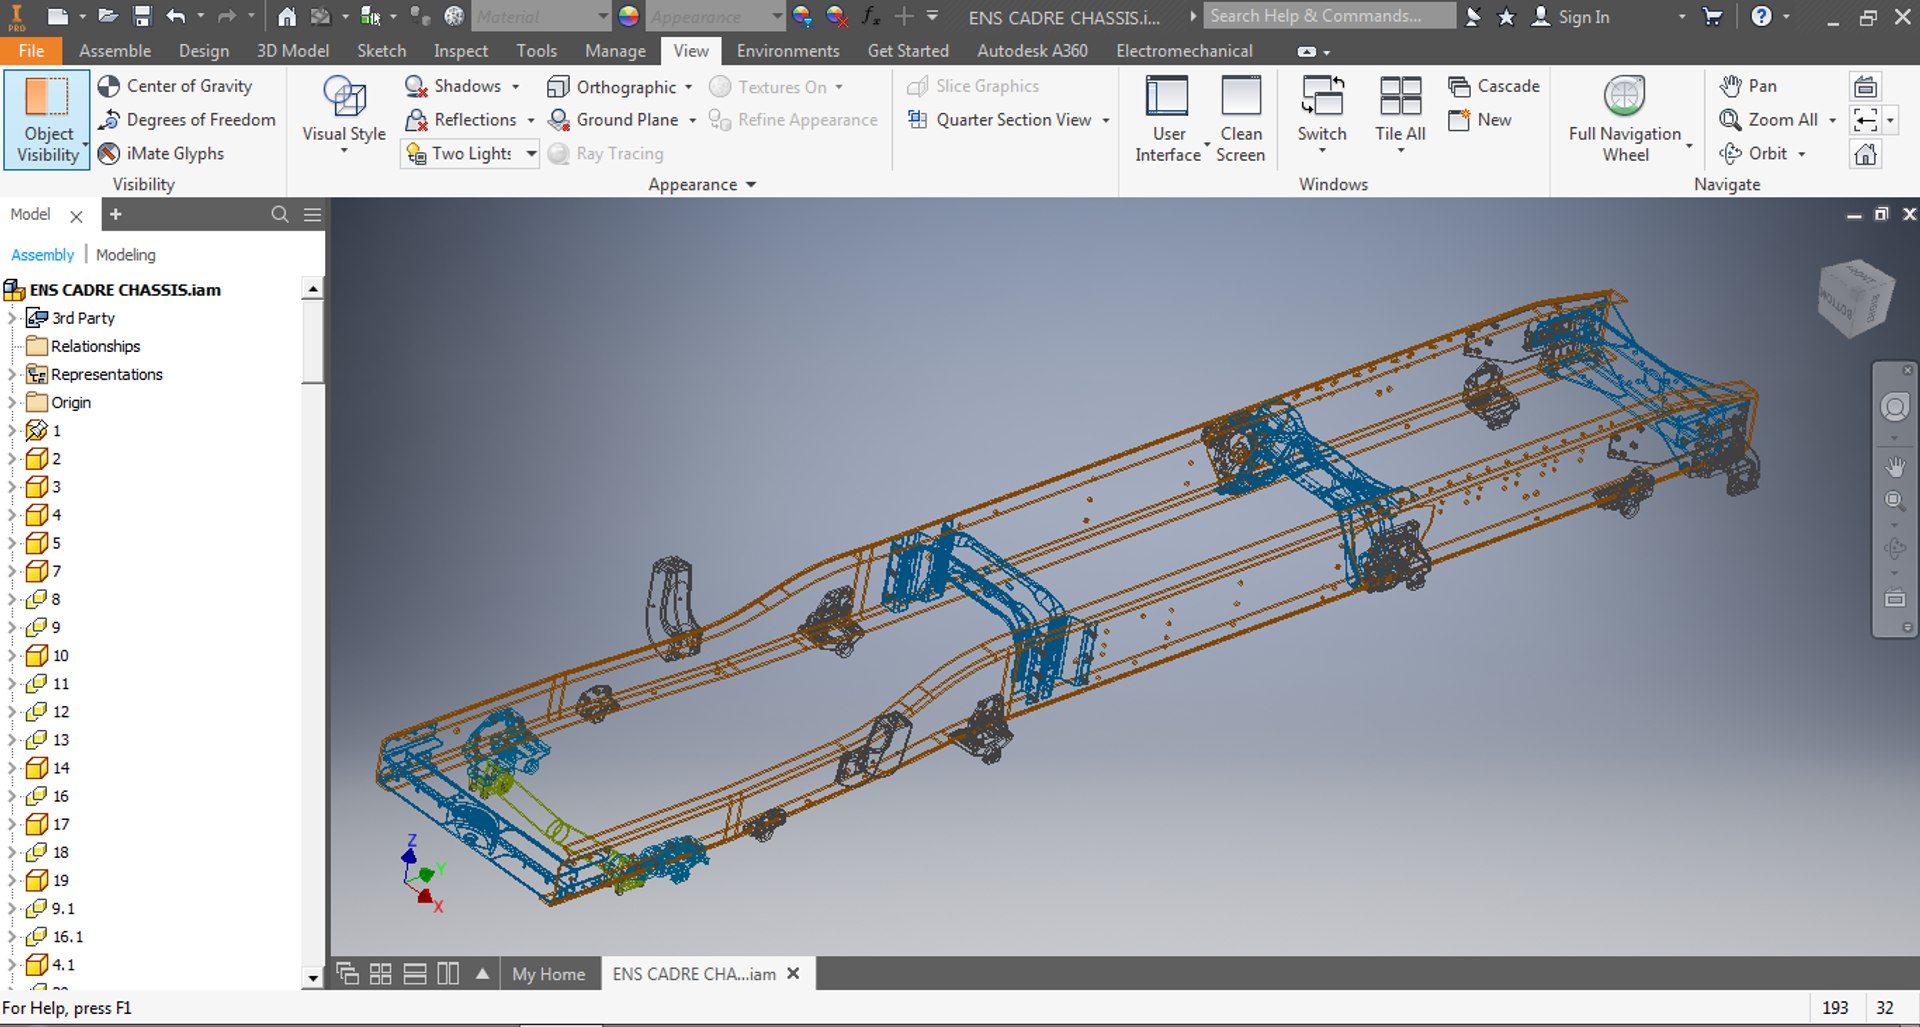Expand the Origin folder node
The width and height of the screenshot is (1920, 1027).
[12, 402]
